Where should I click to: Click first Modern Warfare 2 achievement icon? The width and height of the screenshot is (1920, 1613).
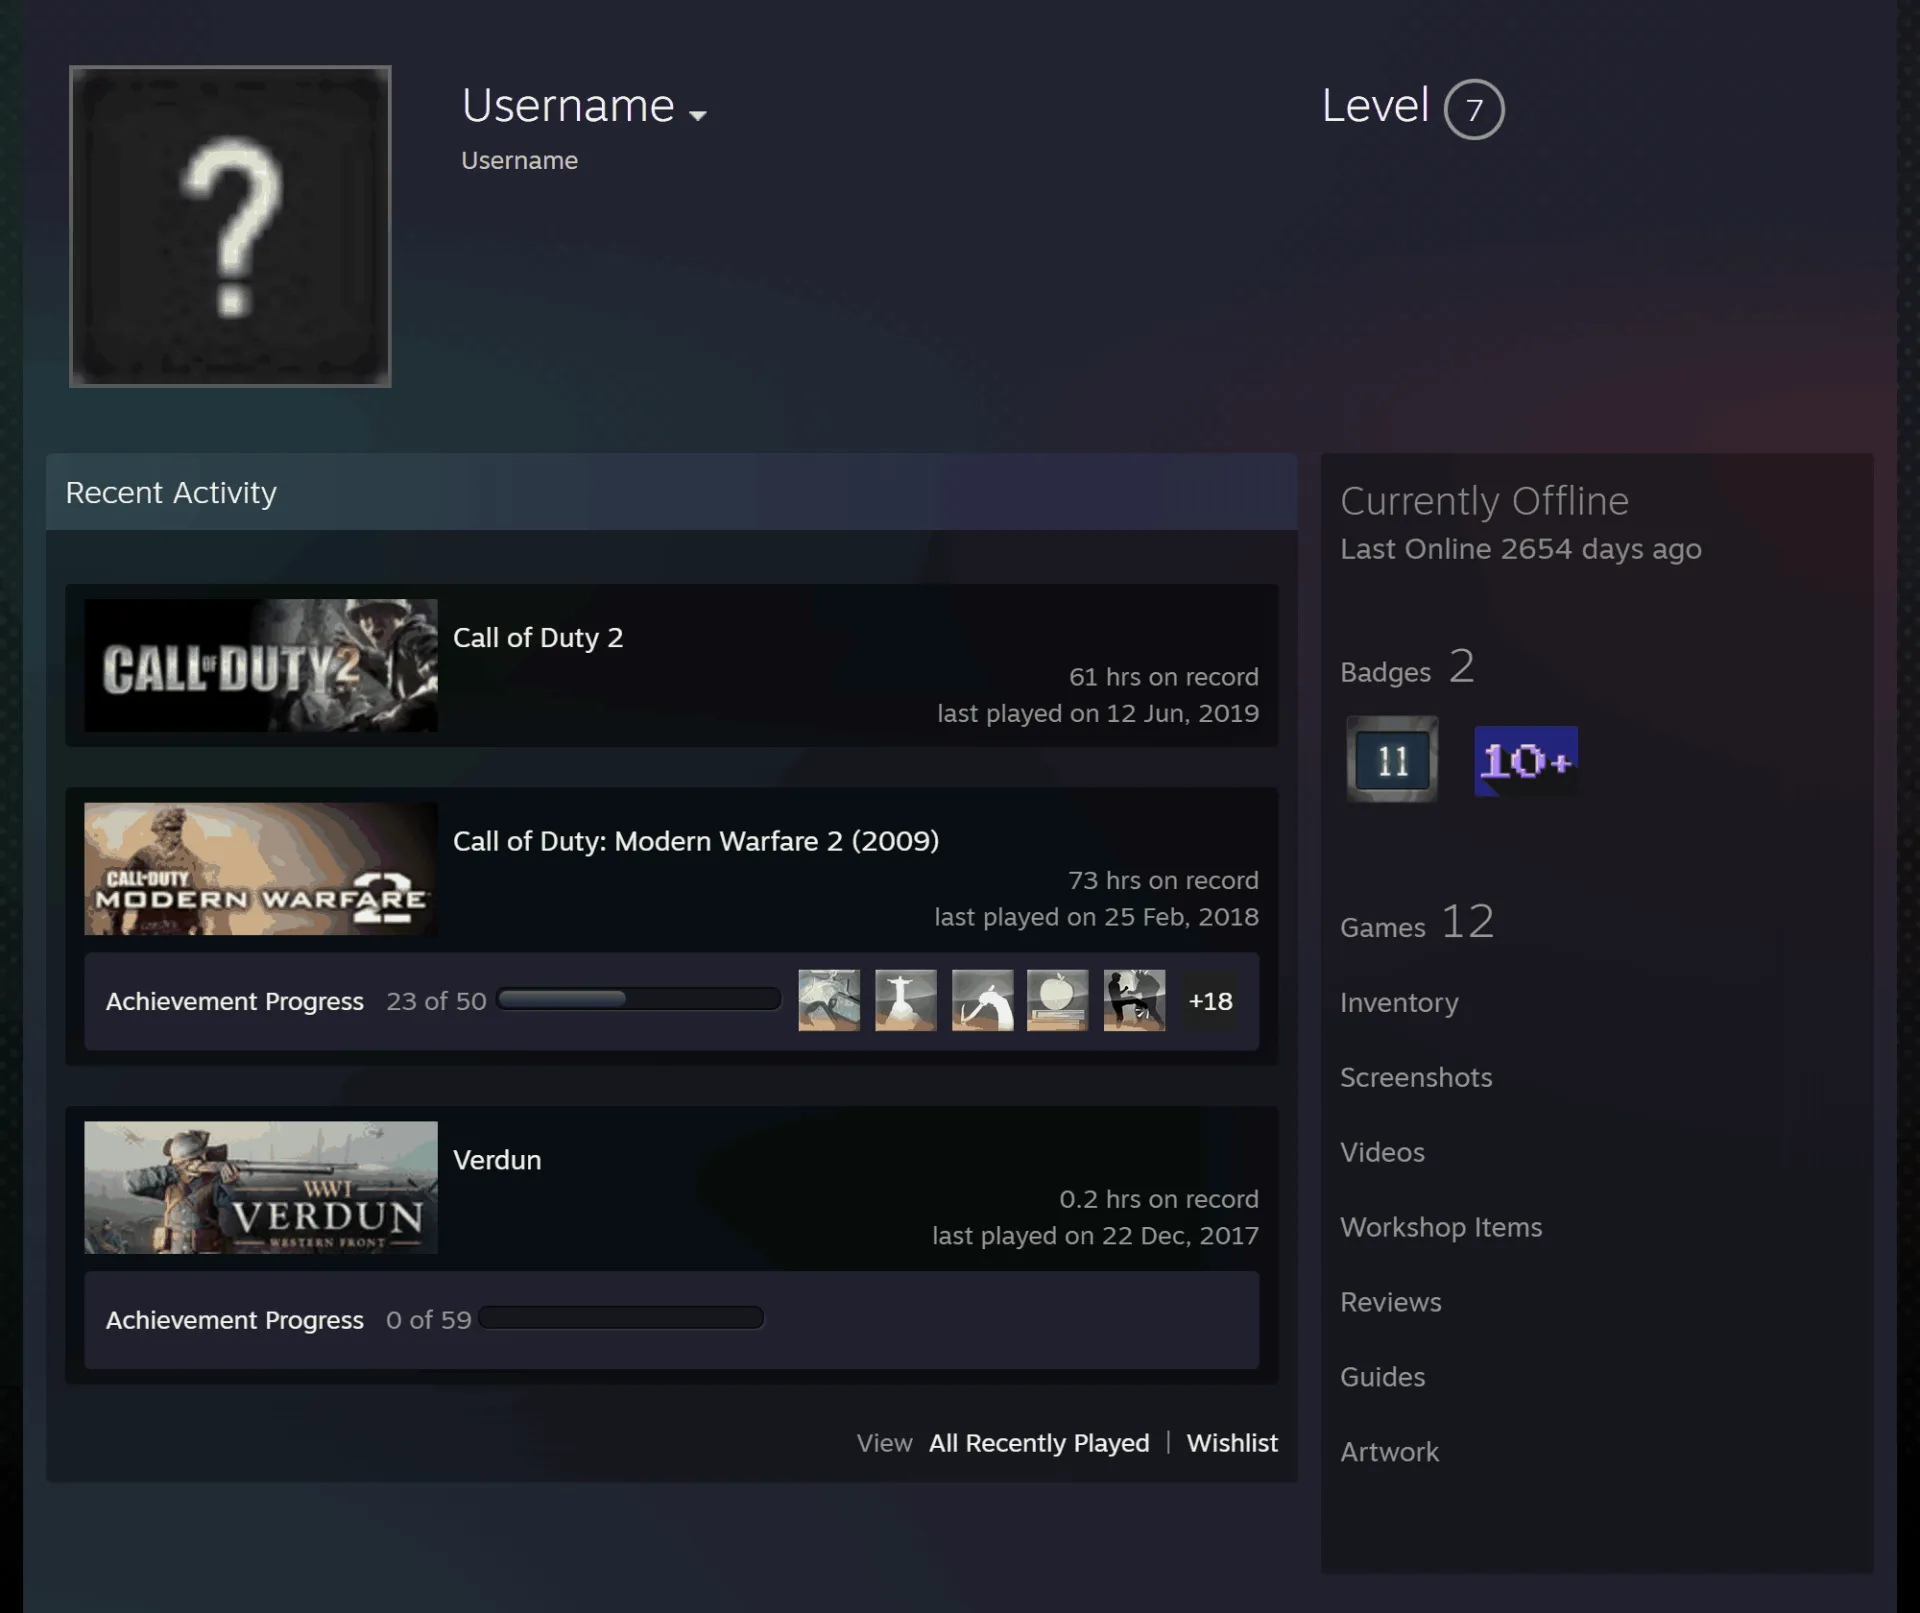click(x=829, y=1000)
